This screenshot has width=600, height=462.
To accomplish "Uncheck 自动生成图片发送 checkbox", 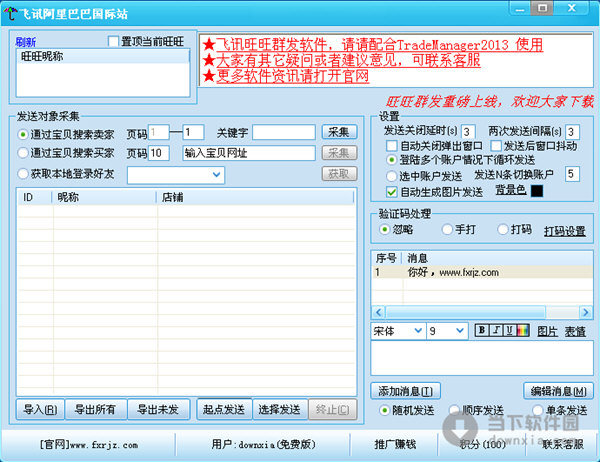I will pyautogui.click(x=391, y=191).
